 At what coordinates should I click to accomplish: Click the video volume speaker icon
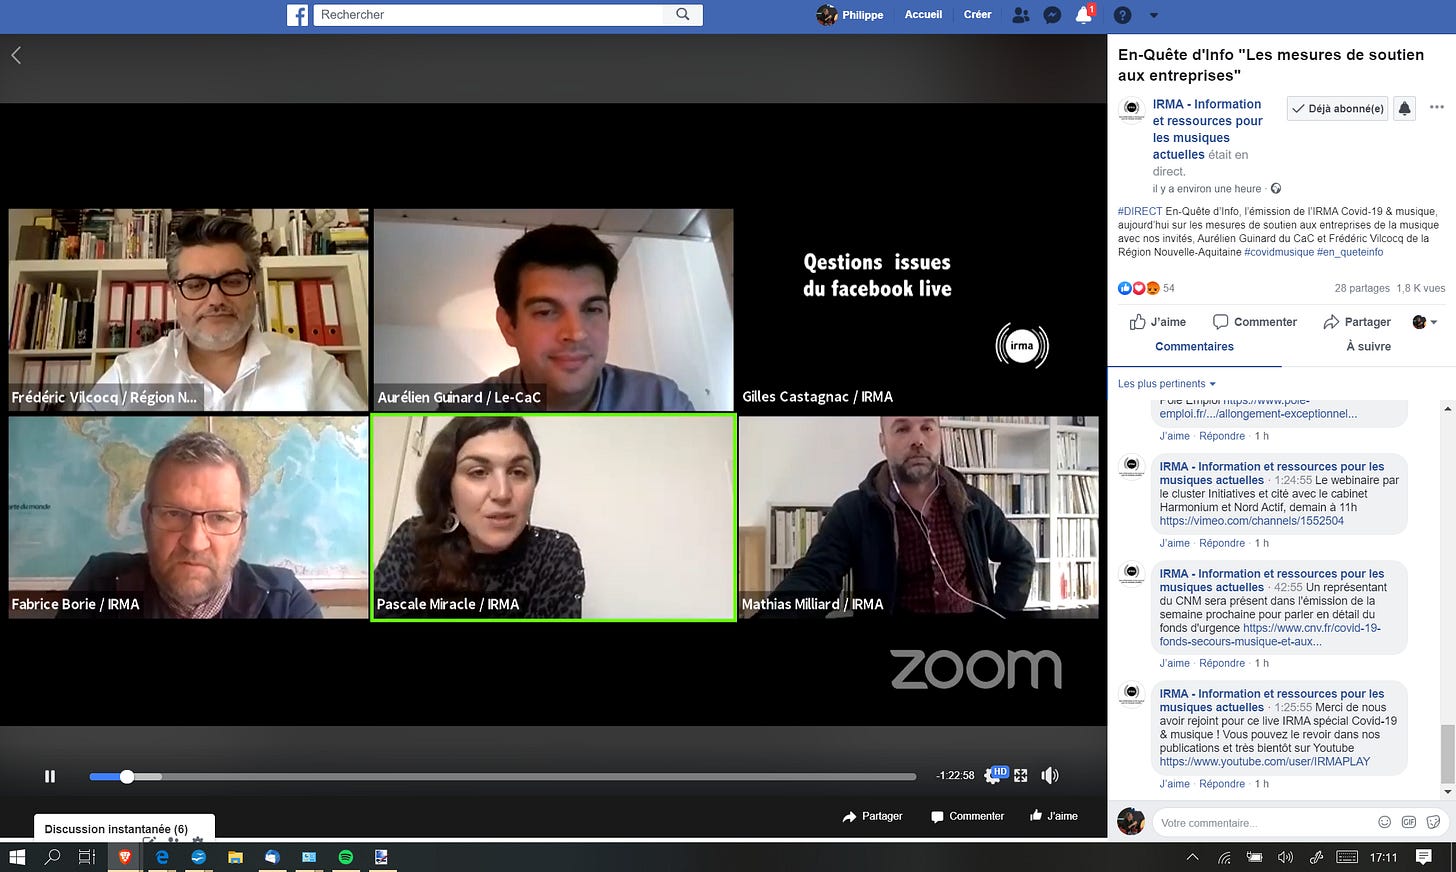(1049, 775)
